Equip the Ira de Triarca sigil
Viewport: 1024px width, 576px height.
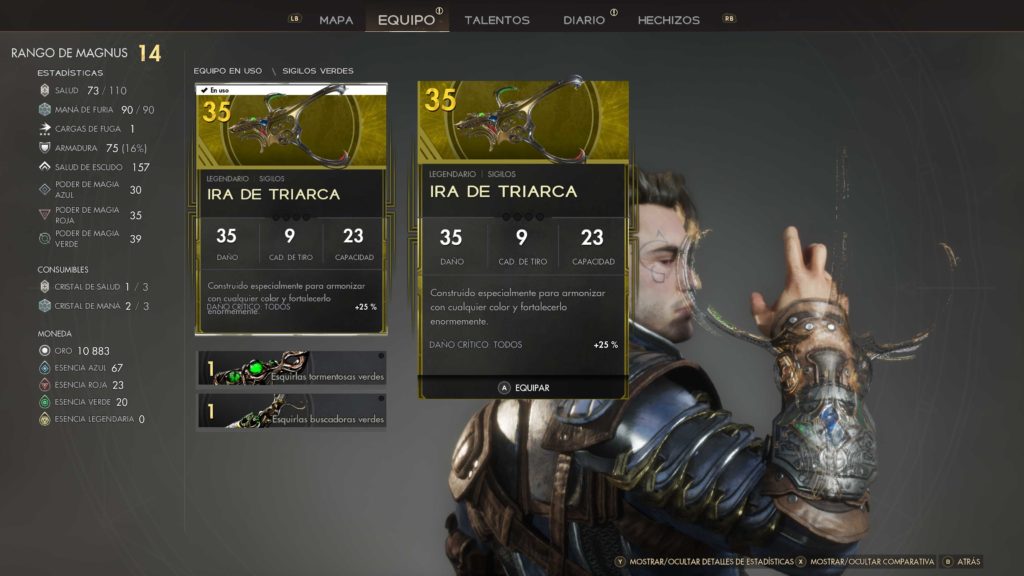click(x=523, y=387)
